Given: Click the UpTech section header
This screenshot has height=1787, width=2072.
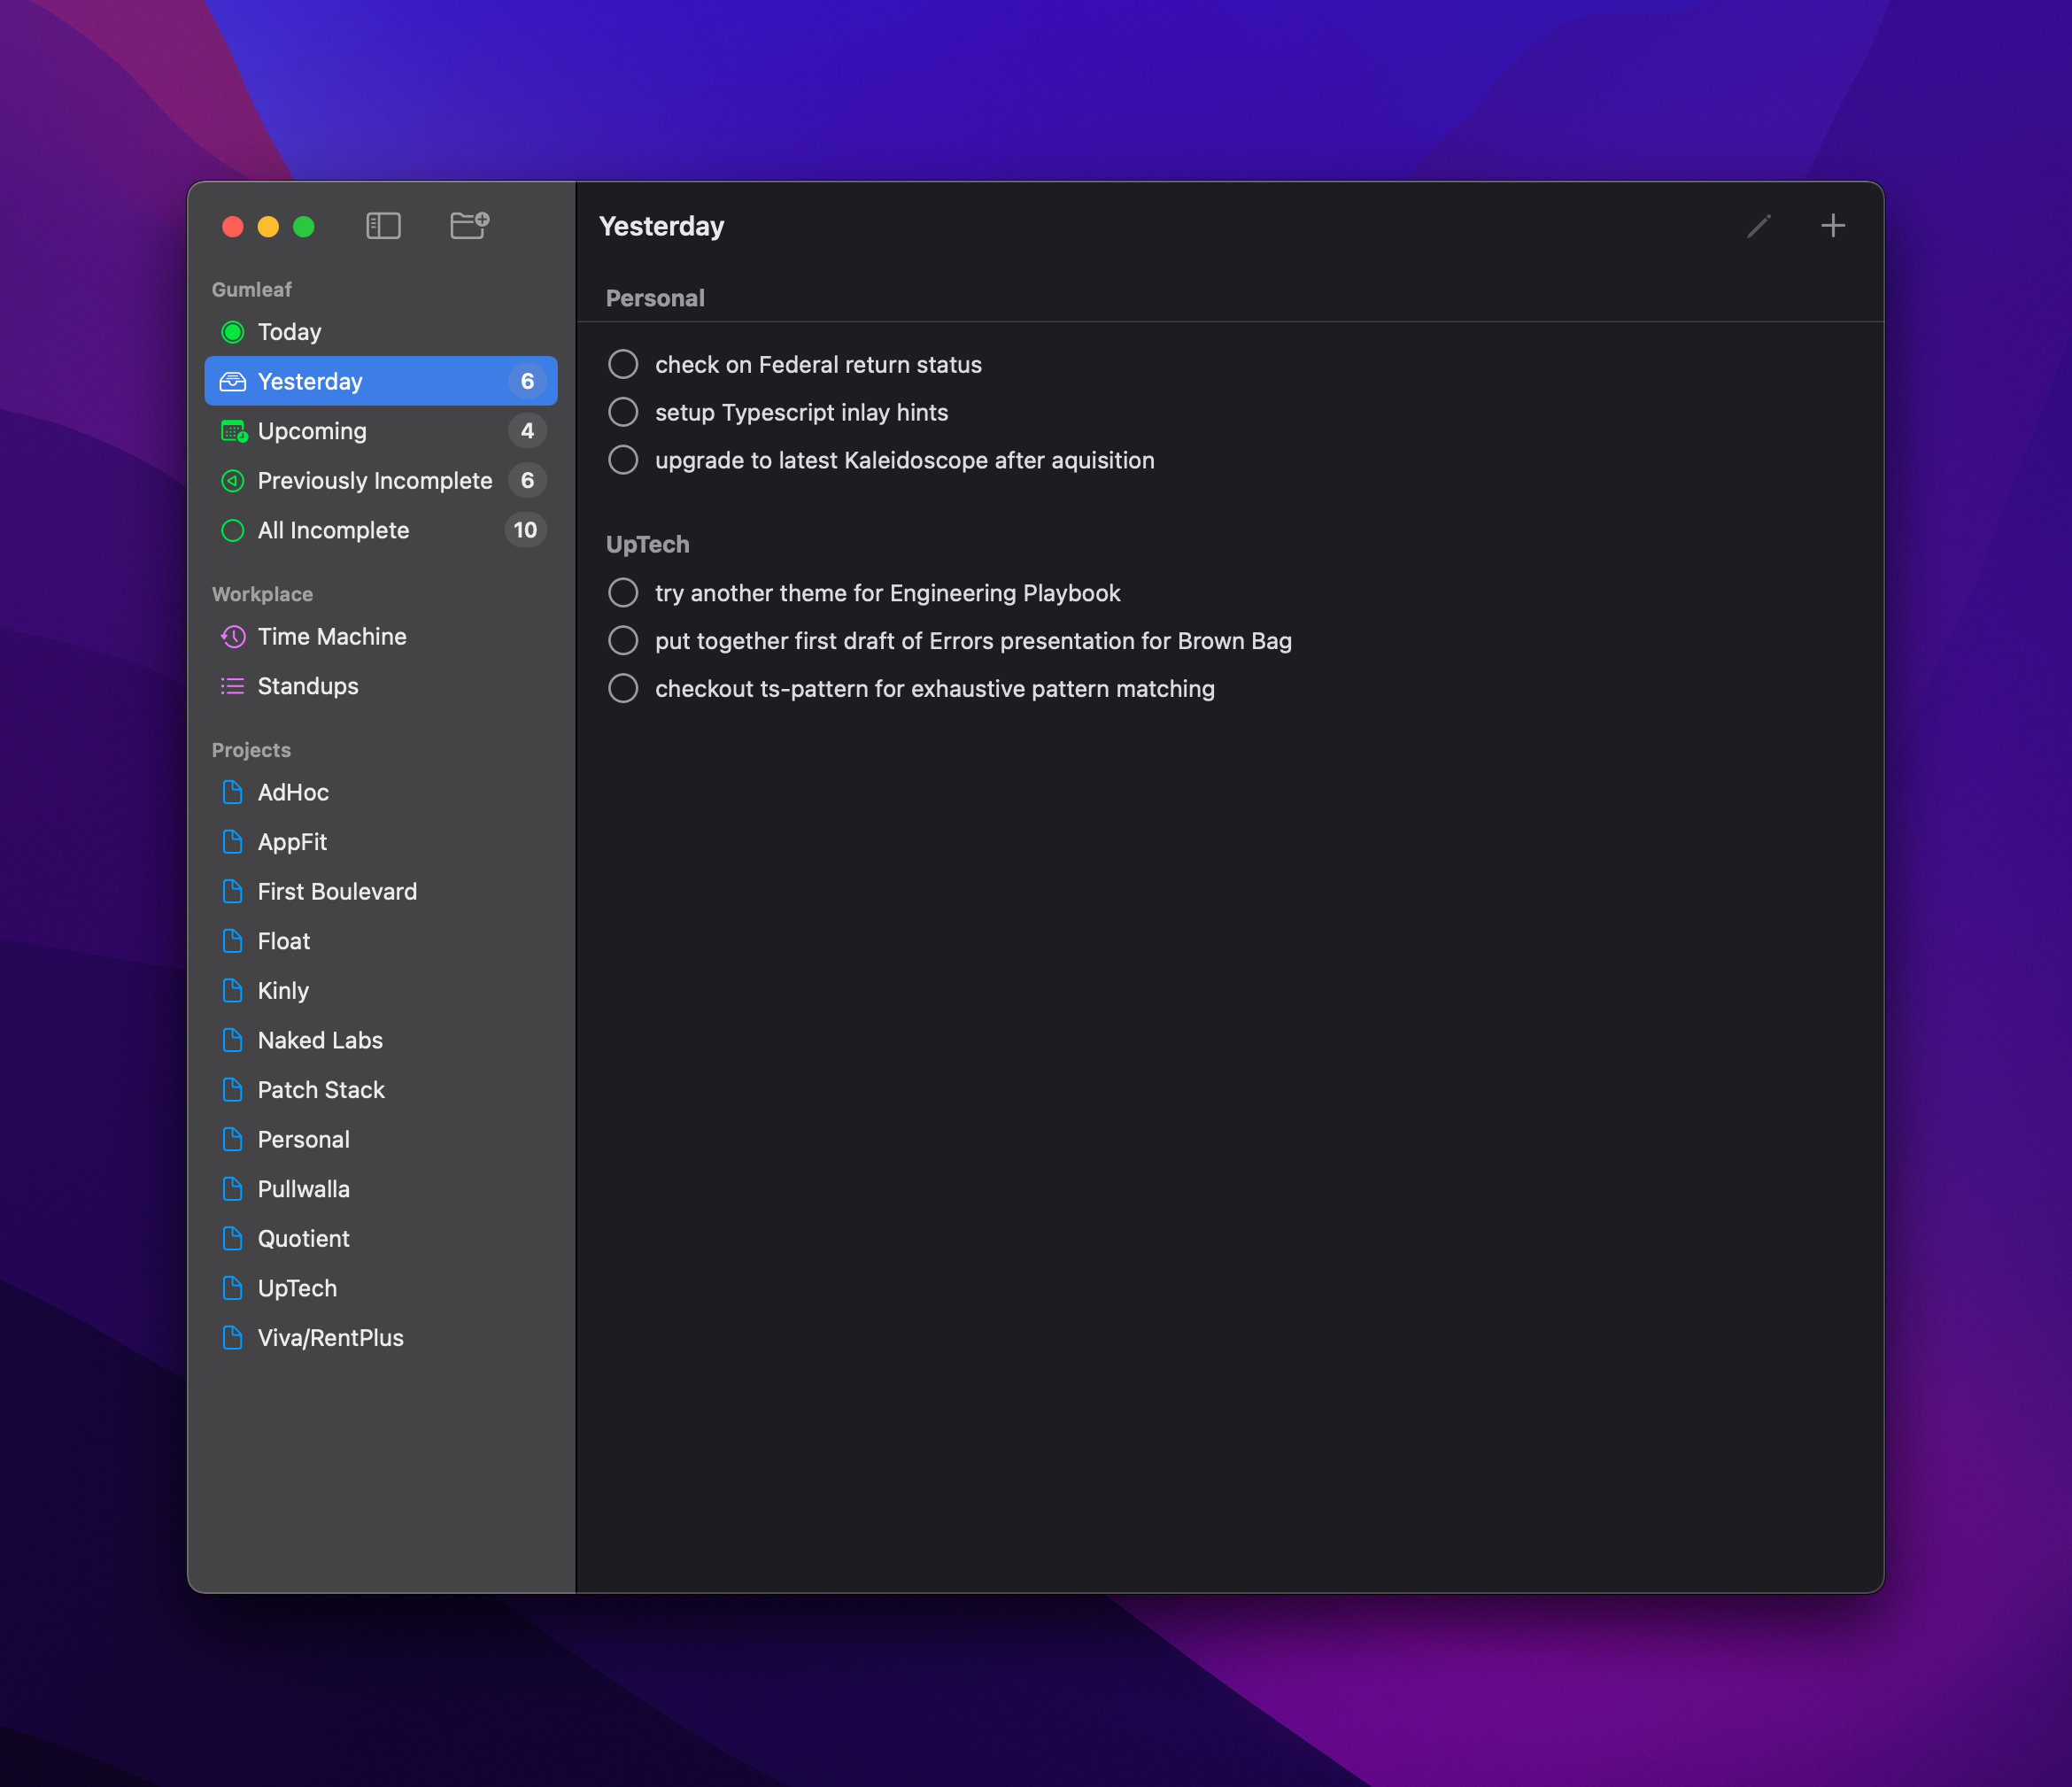Looking at the screenshot, I should [x=647, y=545].
